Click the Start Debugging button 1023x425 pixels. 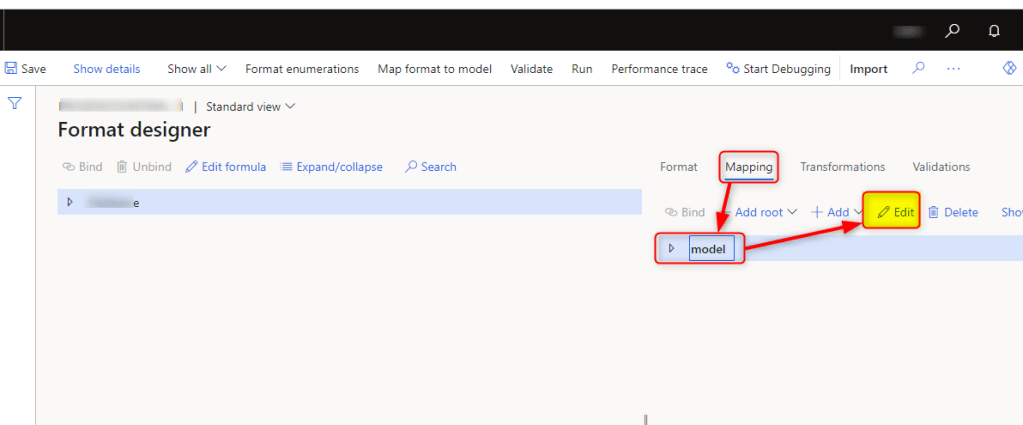point(778,69)
